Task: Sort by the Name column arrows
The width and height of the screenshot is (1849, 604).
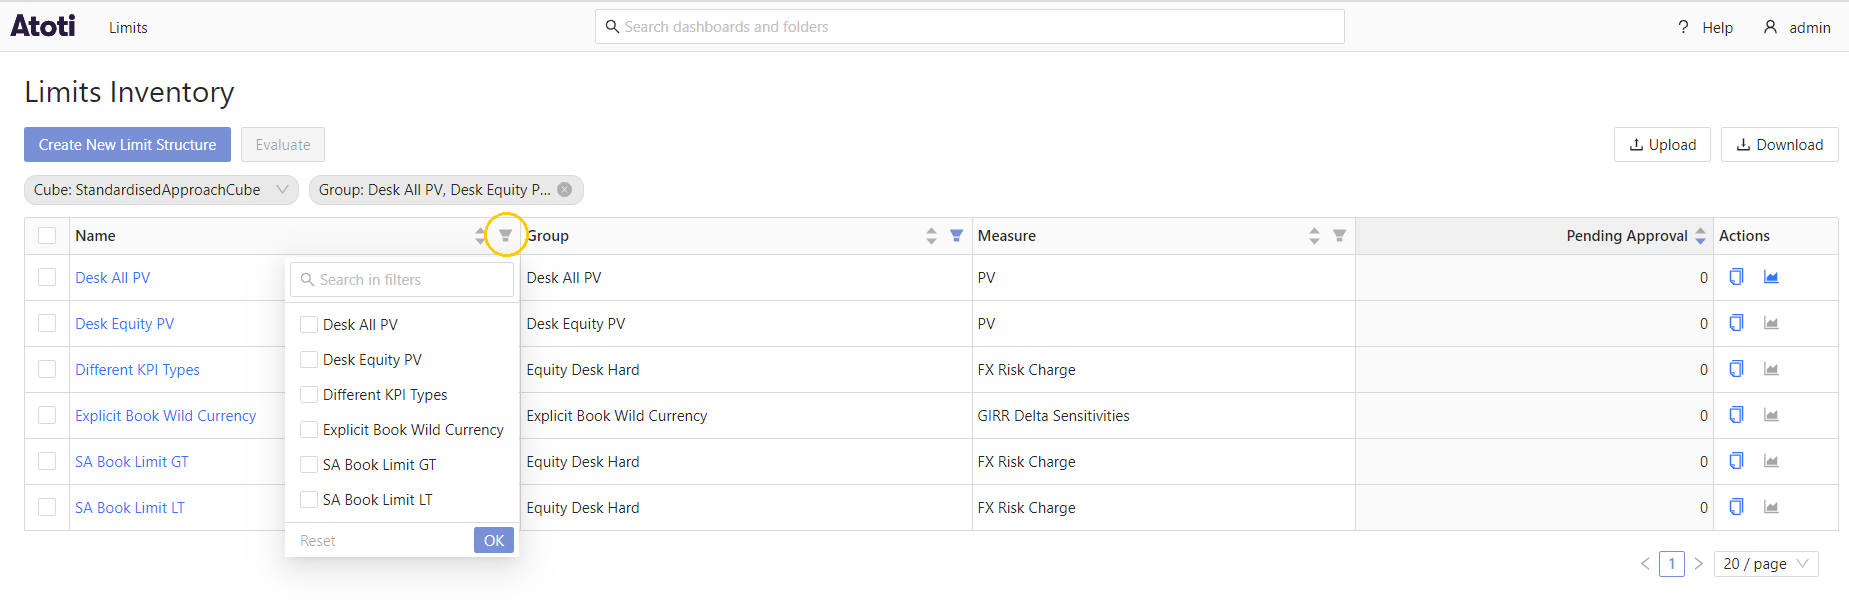Action: (481, 236)
